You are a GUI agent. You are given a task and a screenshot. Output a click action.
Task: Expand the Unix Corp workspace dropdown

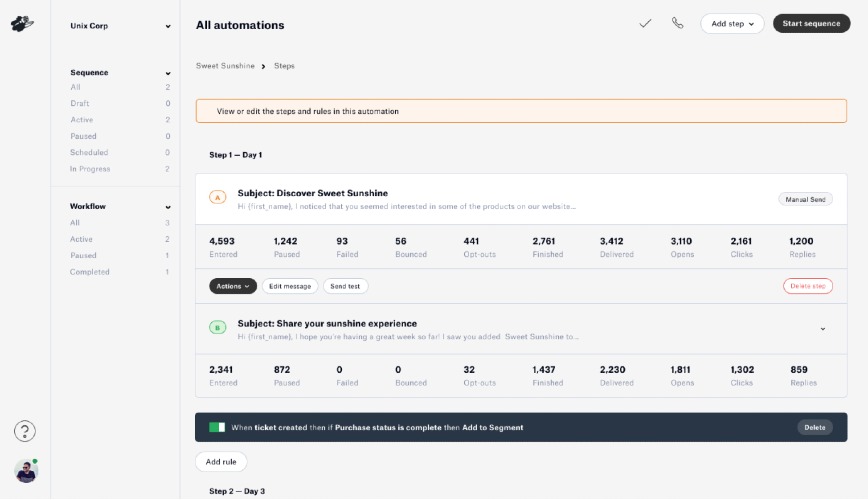click(167, 26)
